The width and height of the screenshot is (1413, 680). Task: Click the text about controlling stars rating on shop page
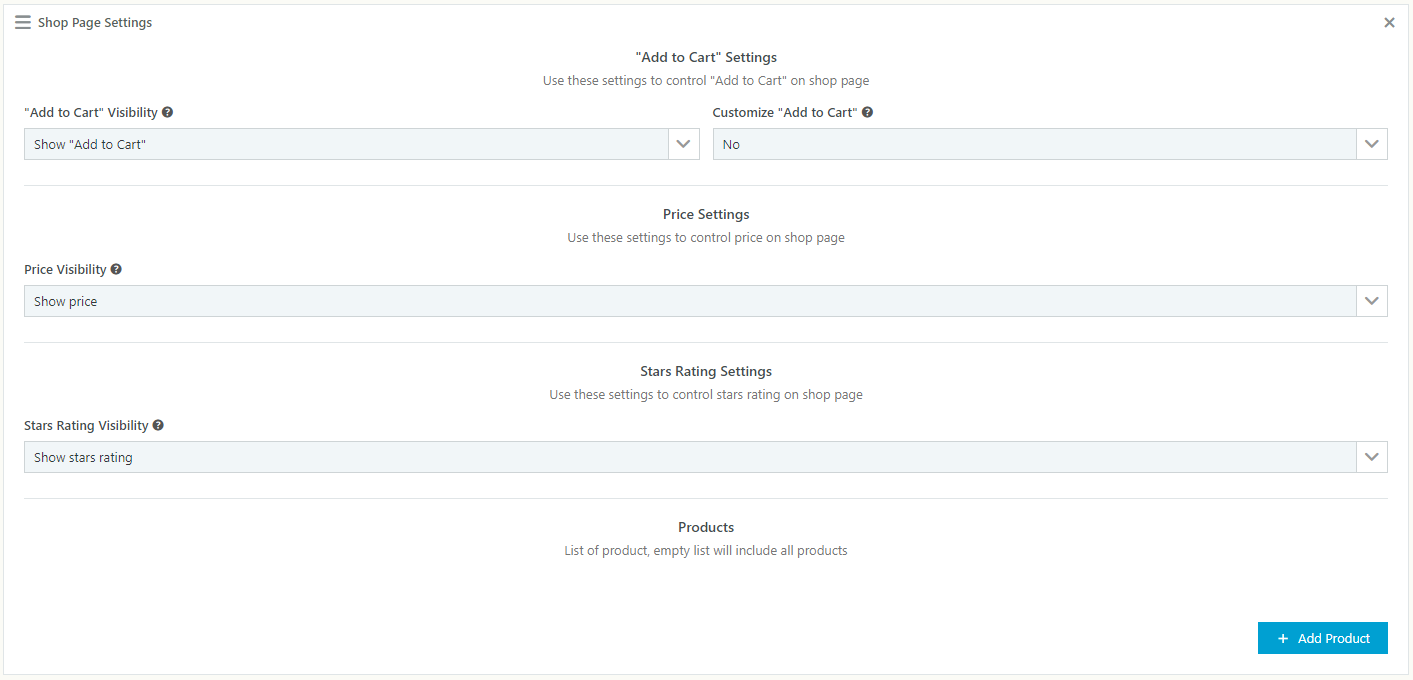[706, 395]
